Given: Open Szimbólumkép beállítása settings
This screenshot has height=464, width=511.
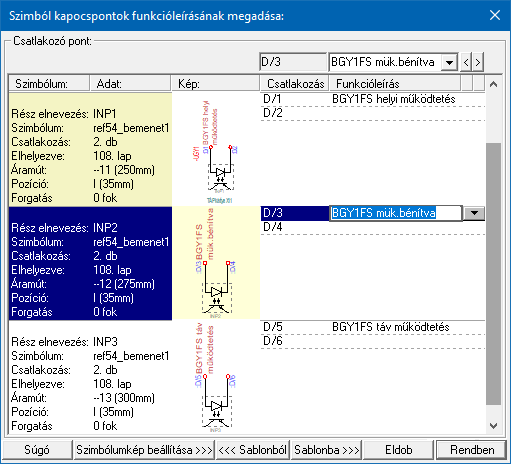Looking at the screenshot, I should [144, 450].
